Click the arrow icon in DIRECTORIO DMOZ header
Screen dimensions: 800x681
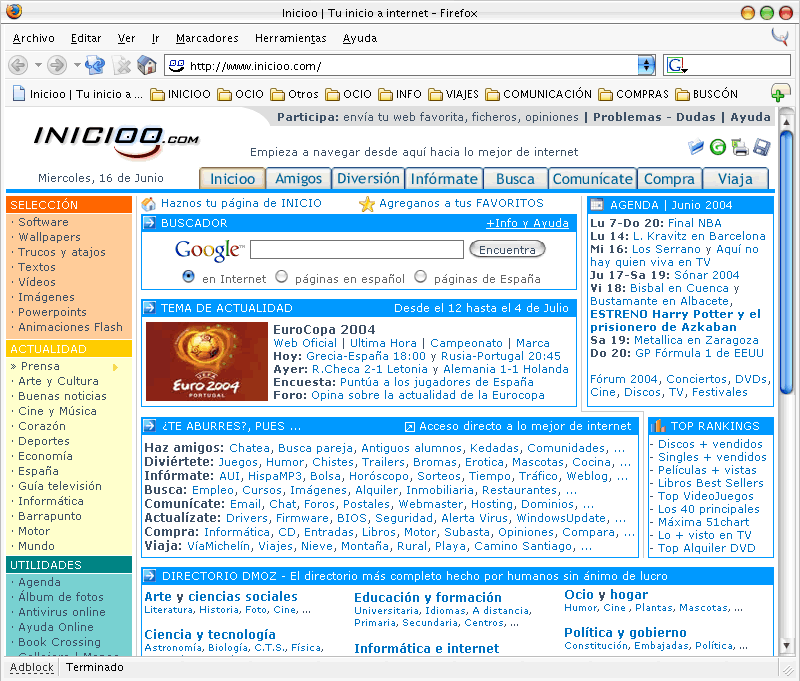(149, 575)
